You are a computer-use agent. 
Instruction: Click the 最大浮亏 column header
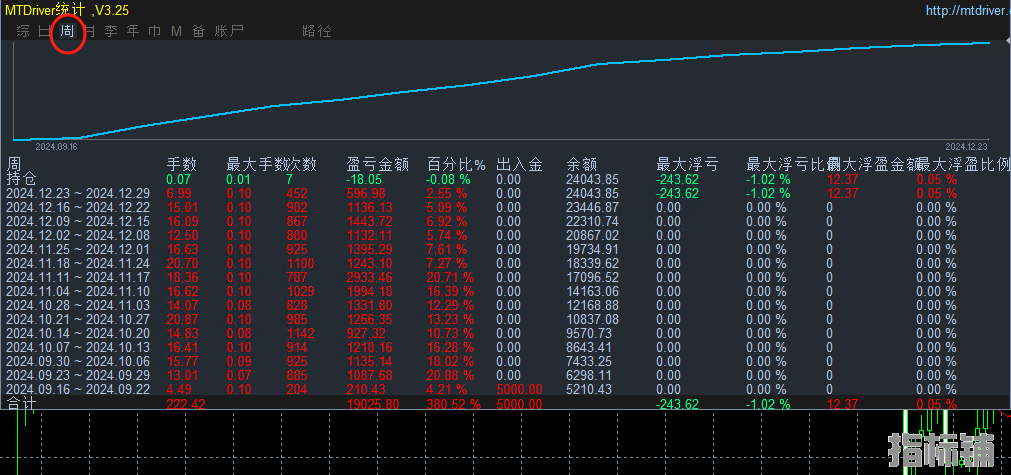tap(687, 164)
